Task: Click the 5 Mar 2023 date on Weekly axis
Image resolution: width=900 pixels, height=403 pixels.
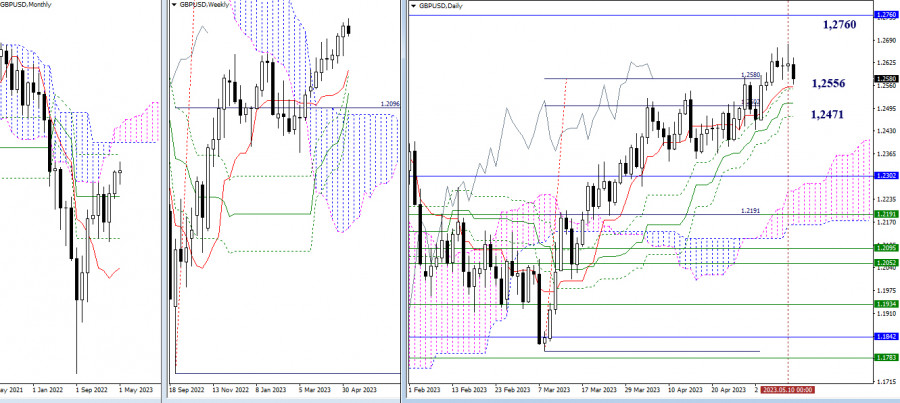Action: (316, 390)
